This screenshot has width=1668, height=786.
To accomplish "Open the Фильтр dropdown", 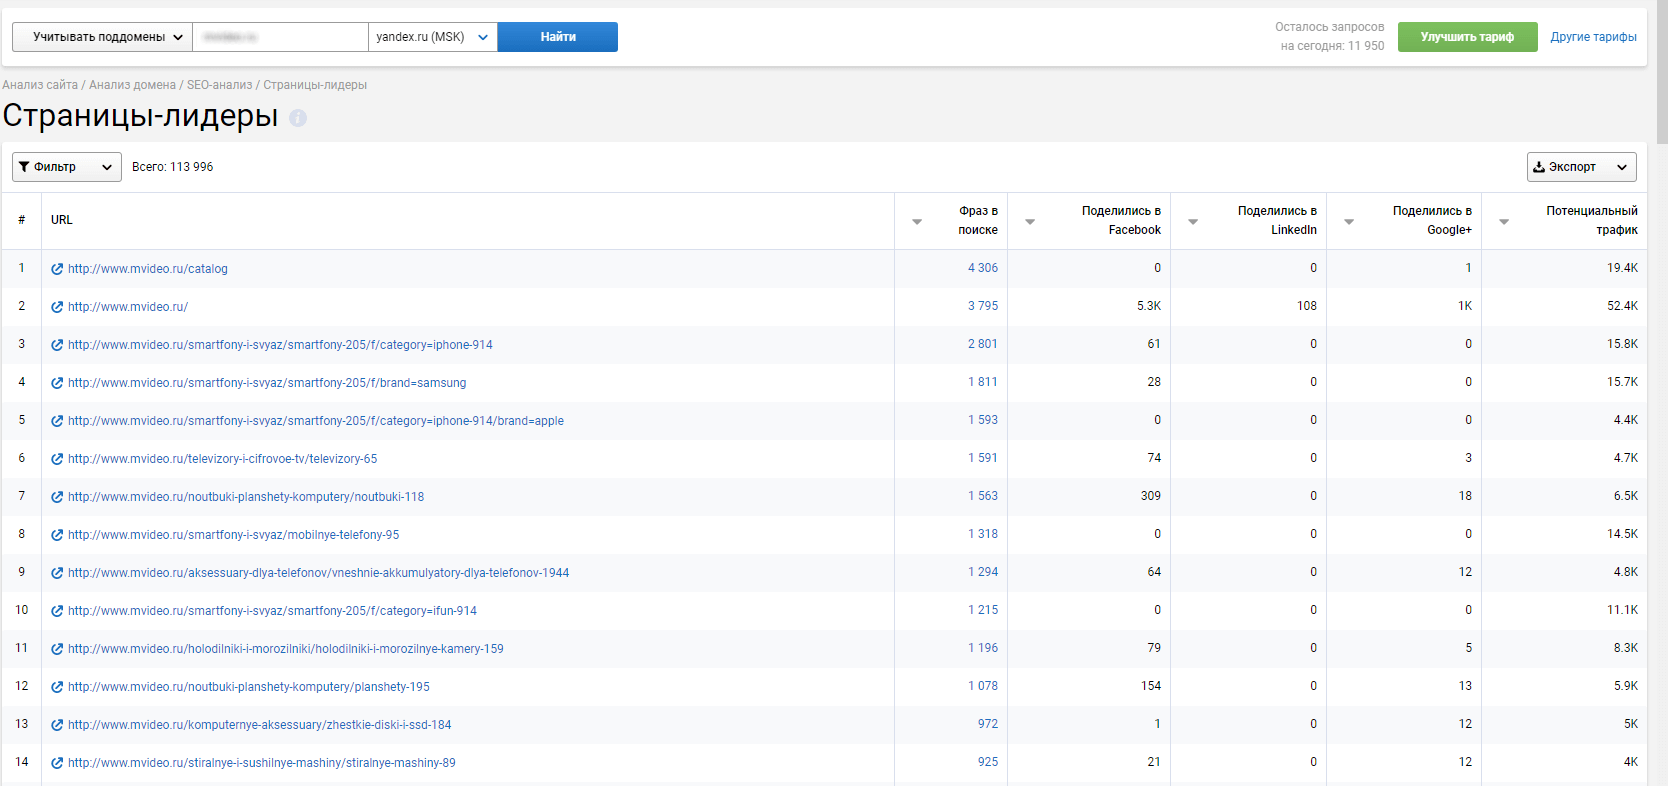I will point(67,167).
